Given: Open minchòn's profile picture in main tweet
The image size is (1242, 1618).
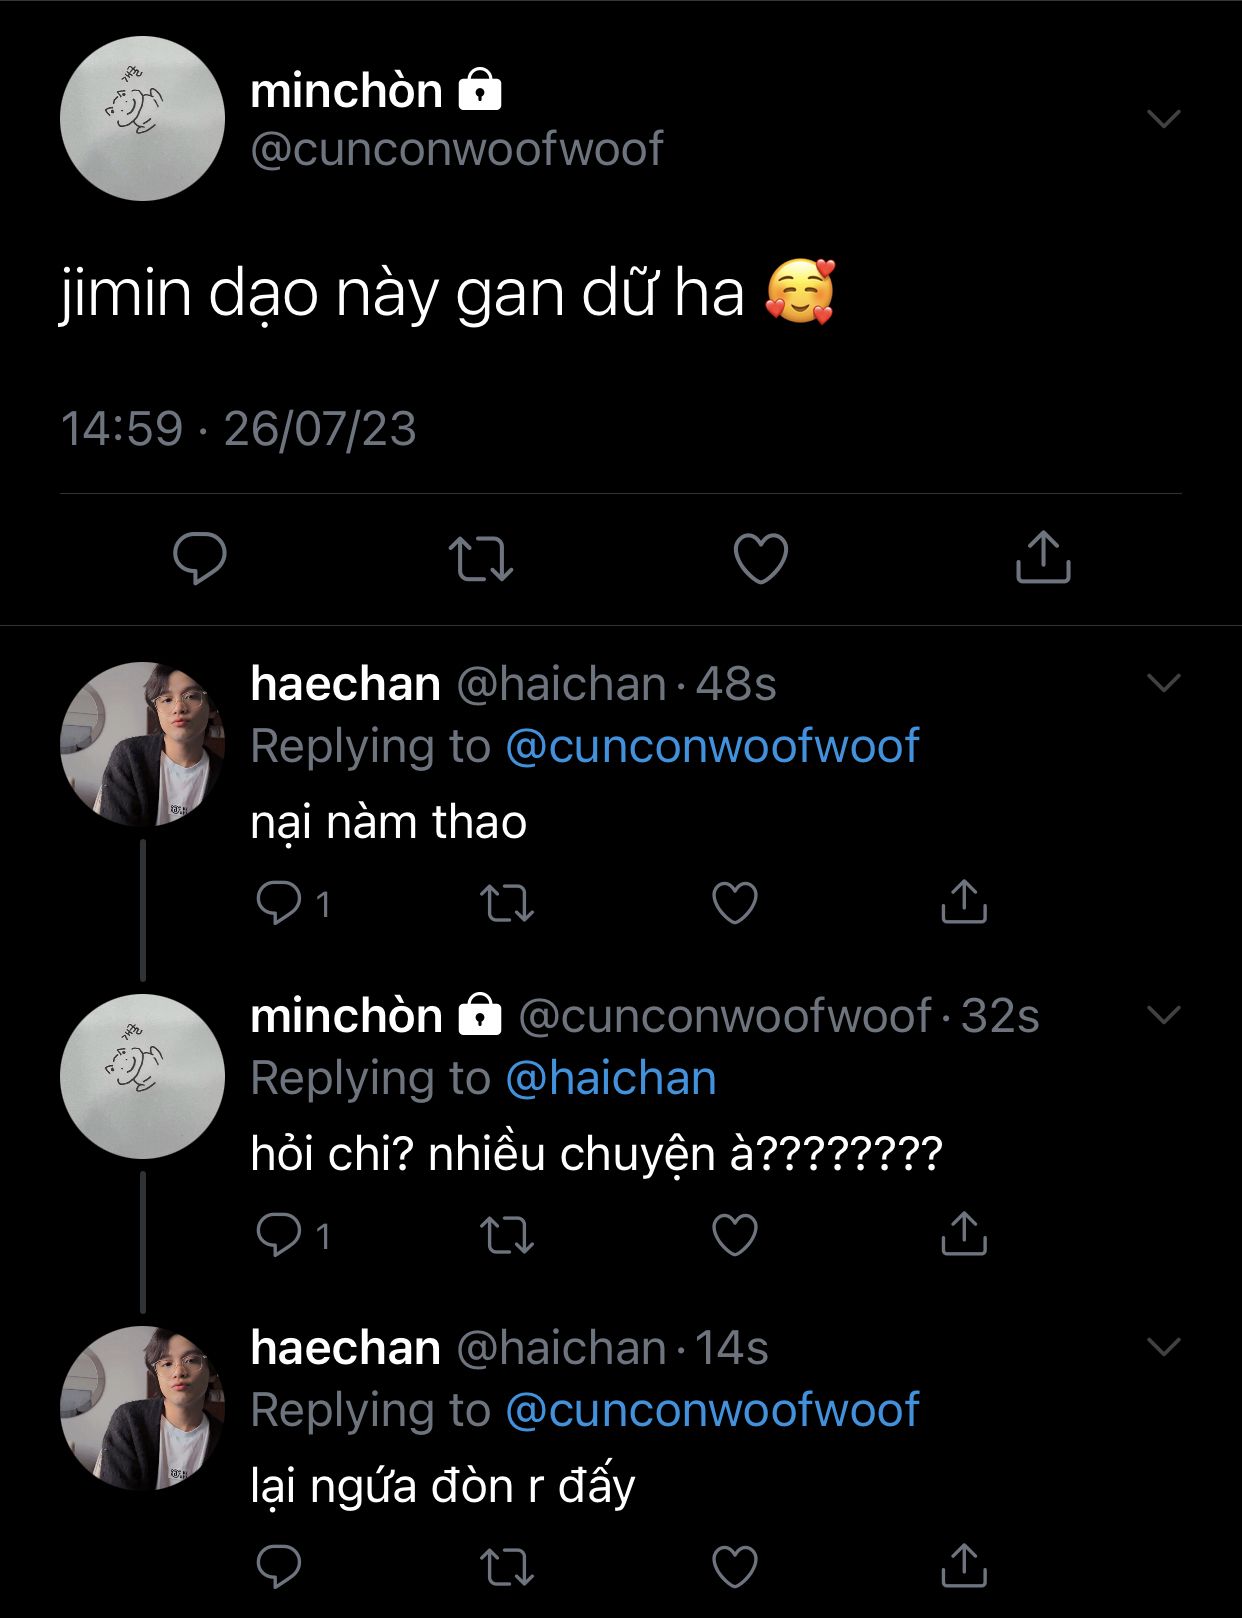Looking at the screenshot, I should pyautogui.click(x=142, y=119).
